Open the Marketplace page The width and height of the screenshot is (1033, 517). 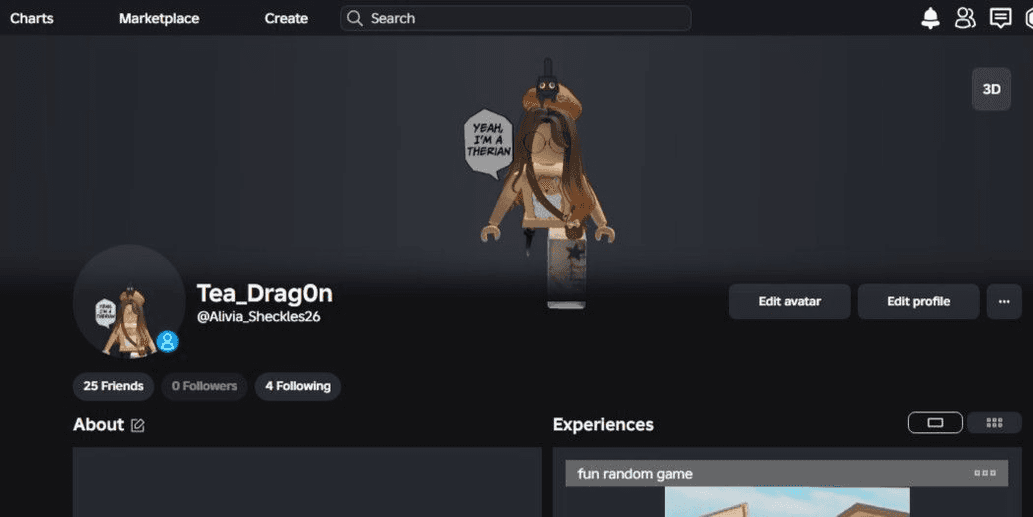159,18
